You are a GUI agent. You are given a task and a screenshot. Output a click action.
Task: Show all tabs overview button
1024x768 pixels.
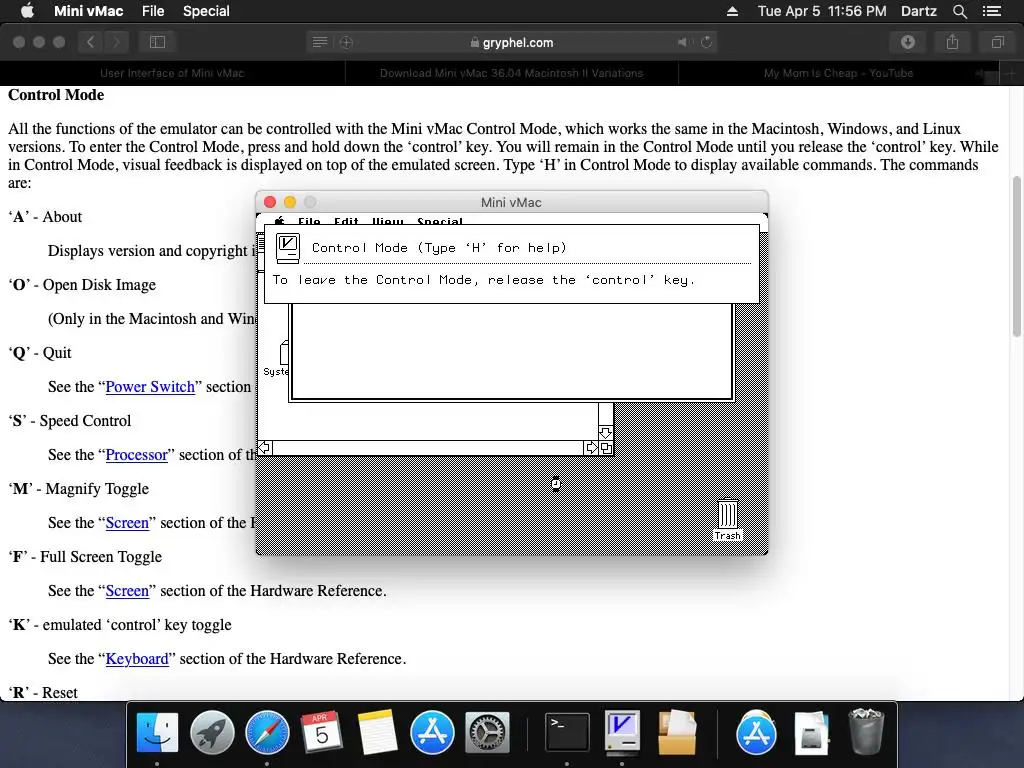coord(997,42)
